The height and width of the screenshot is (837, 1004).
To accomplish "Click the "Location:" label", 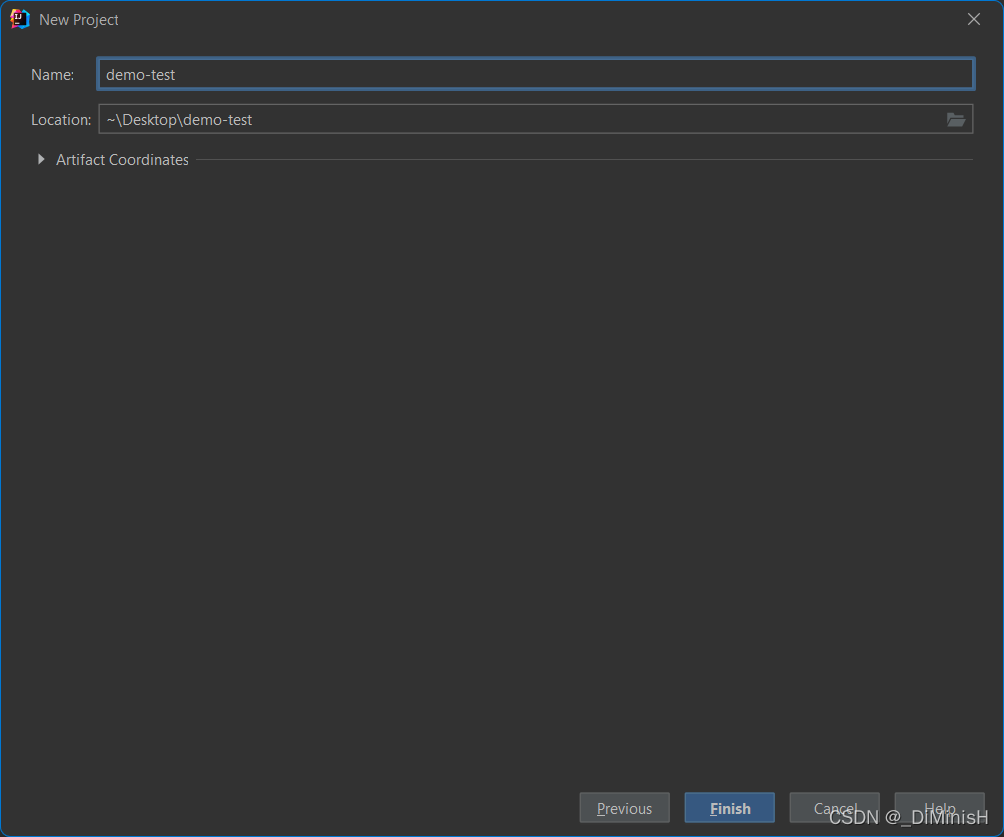I will coord(61,120).
